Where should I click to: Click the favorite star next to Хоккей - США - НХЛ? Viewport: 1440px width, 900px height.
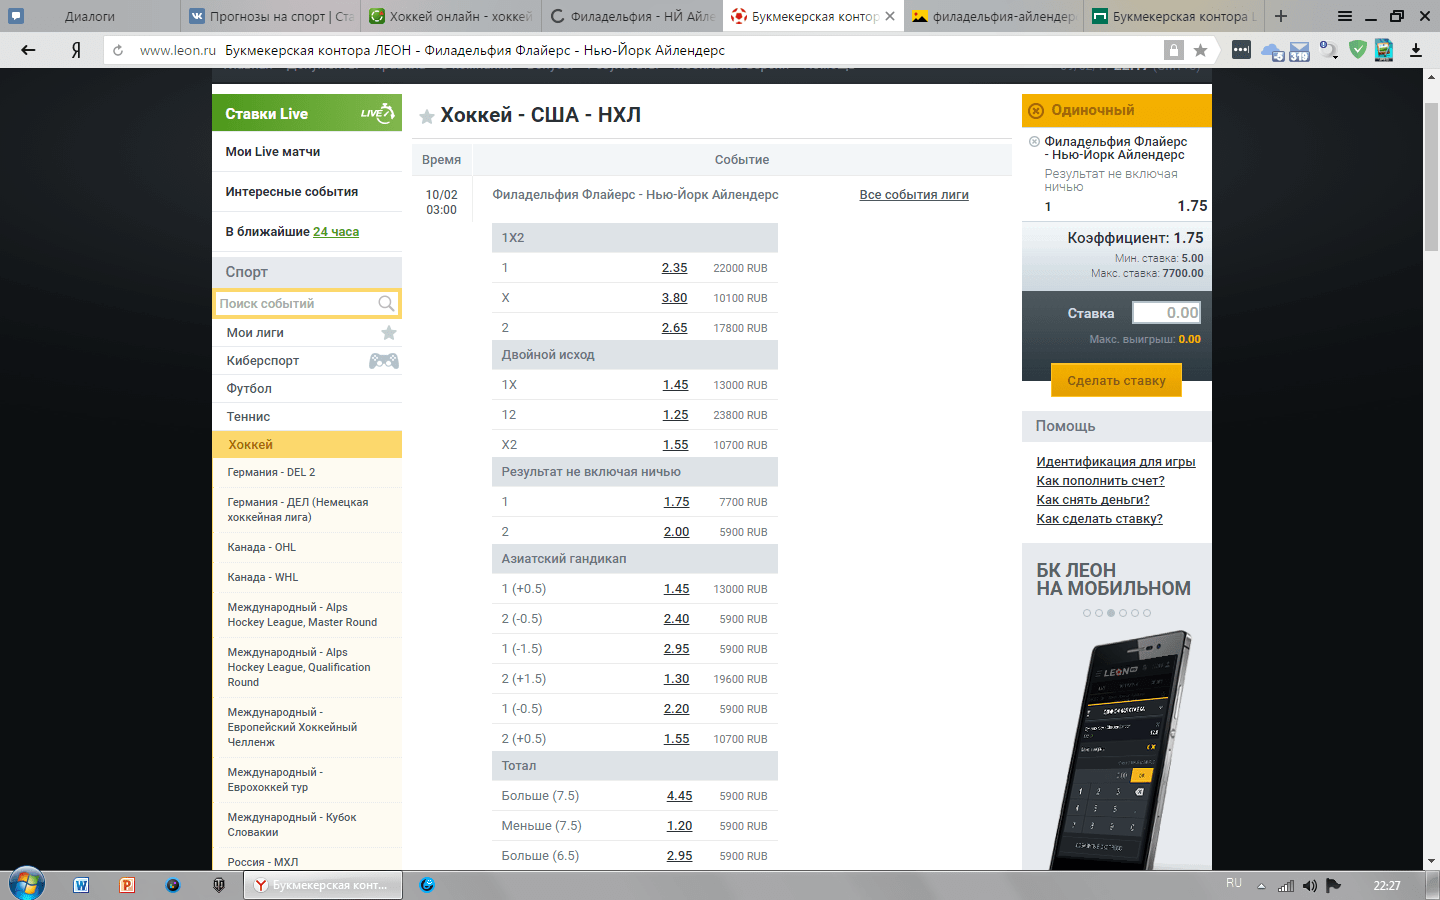pos(427,117)
